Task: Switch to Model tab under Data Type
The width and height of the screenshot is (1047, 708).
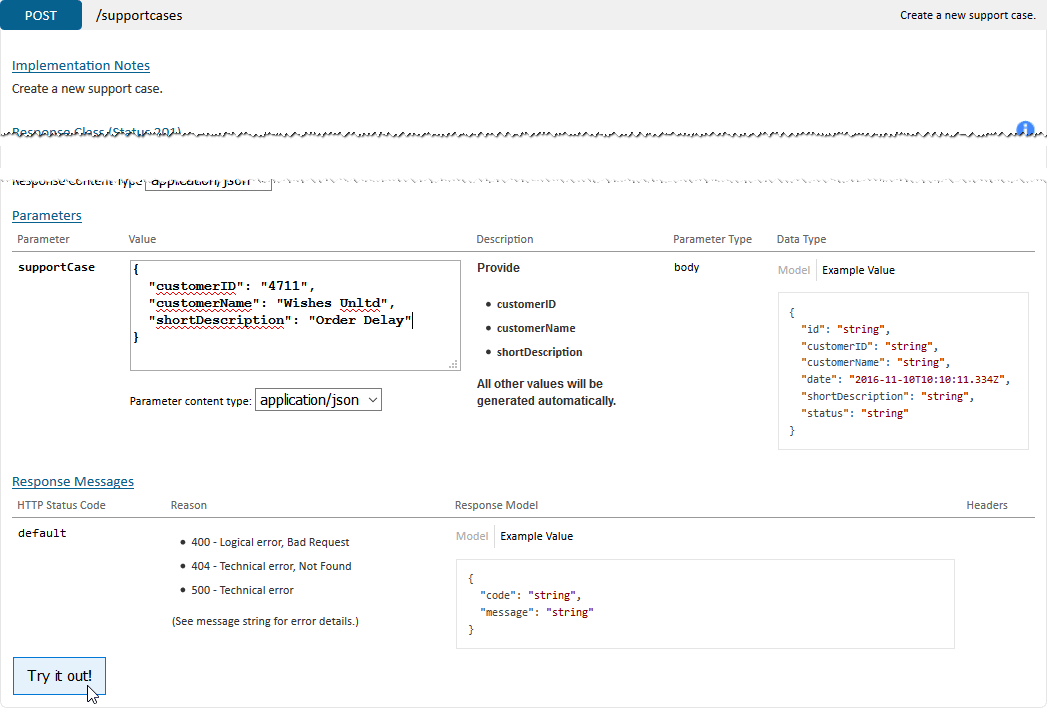Action: [x=794, y=270]
